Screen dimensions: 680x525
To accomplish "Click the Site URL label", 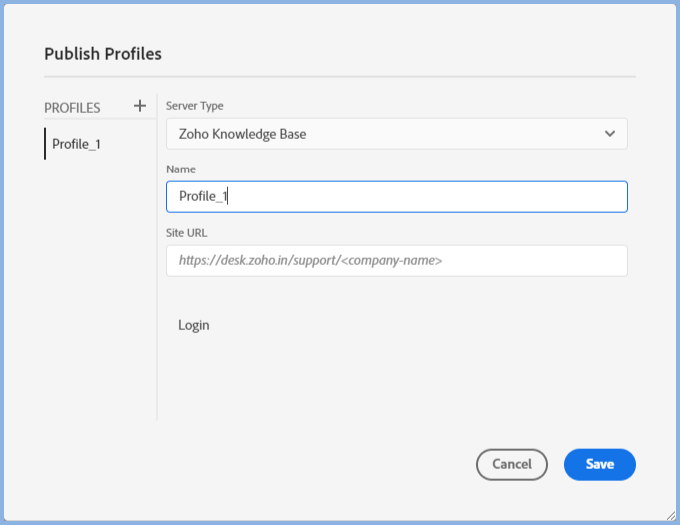I will [x=186, y=233].
